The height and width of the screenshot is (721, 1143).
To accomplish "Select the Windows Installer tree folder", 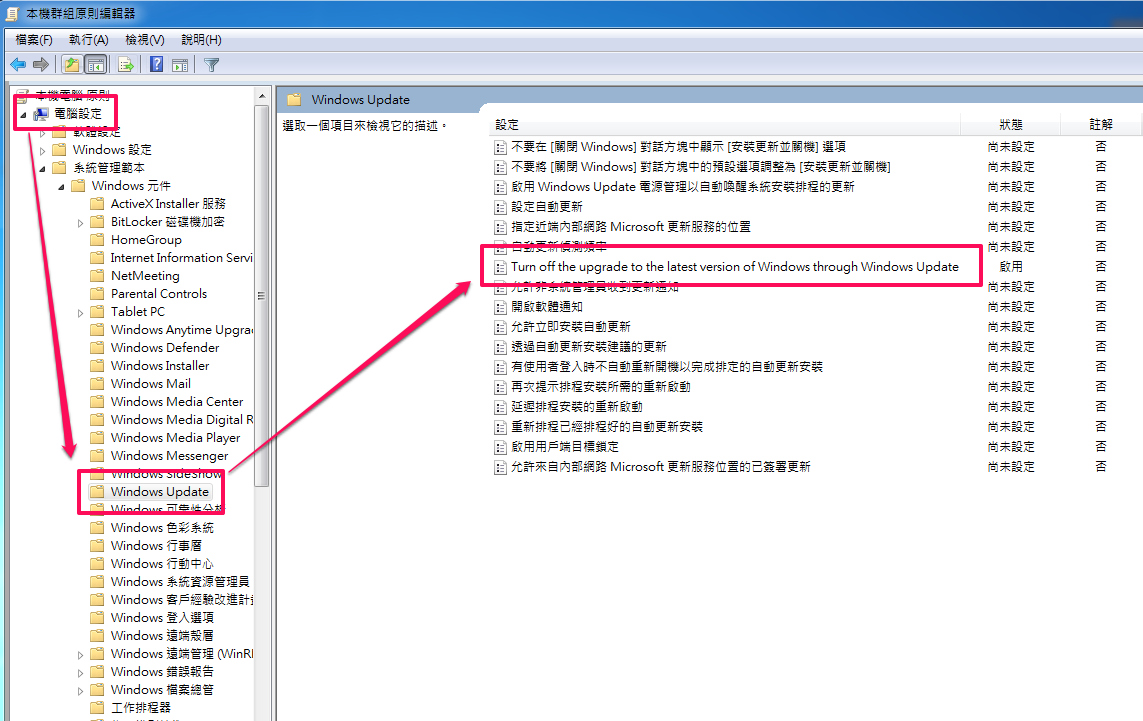I will [x=160, y=365].
